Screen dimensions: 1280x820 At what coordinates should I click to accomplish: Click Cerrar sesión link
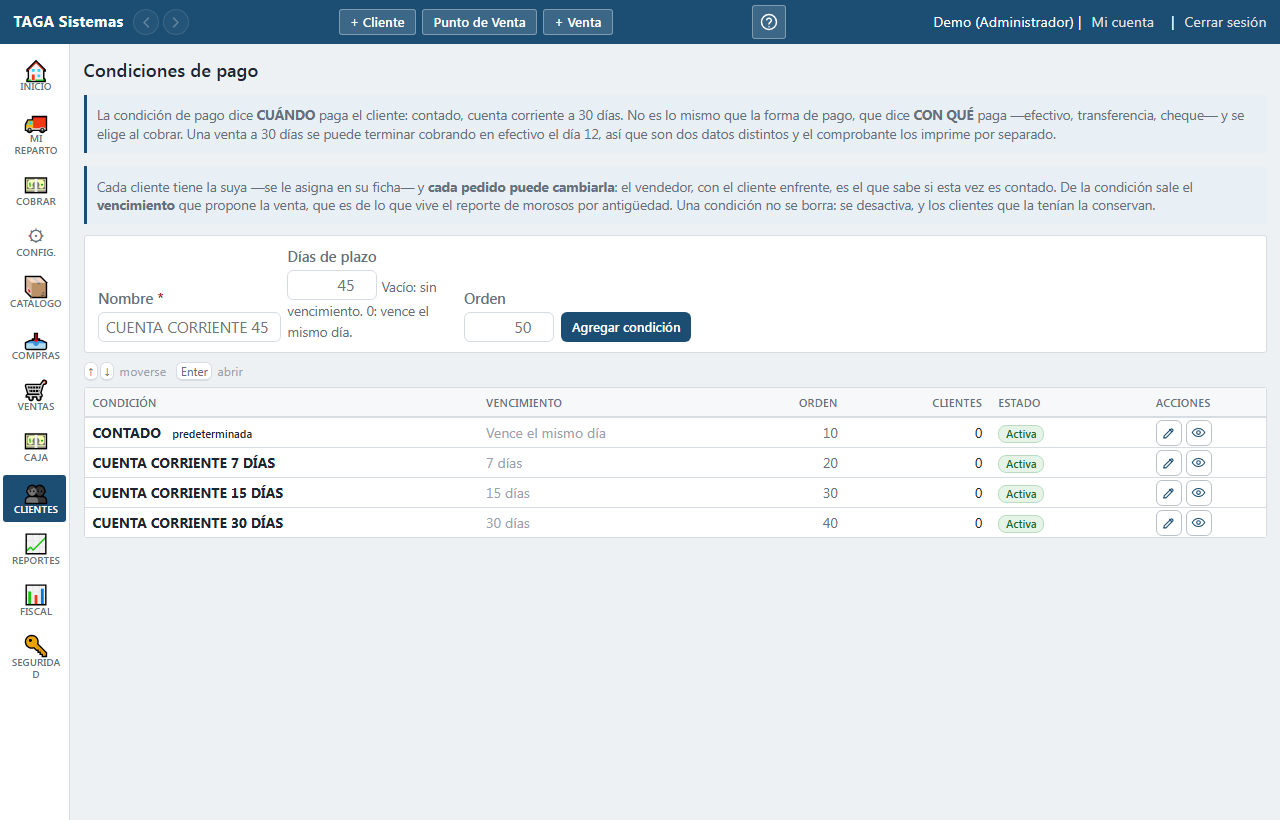tap(1225, 22)
